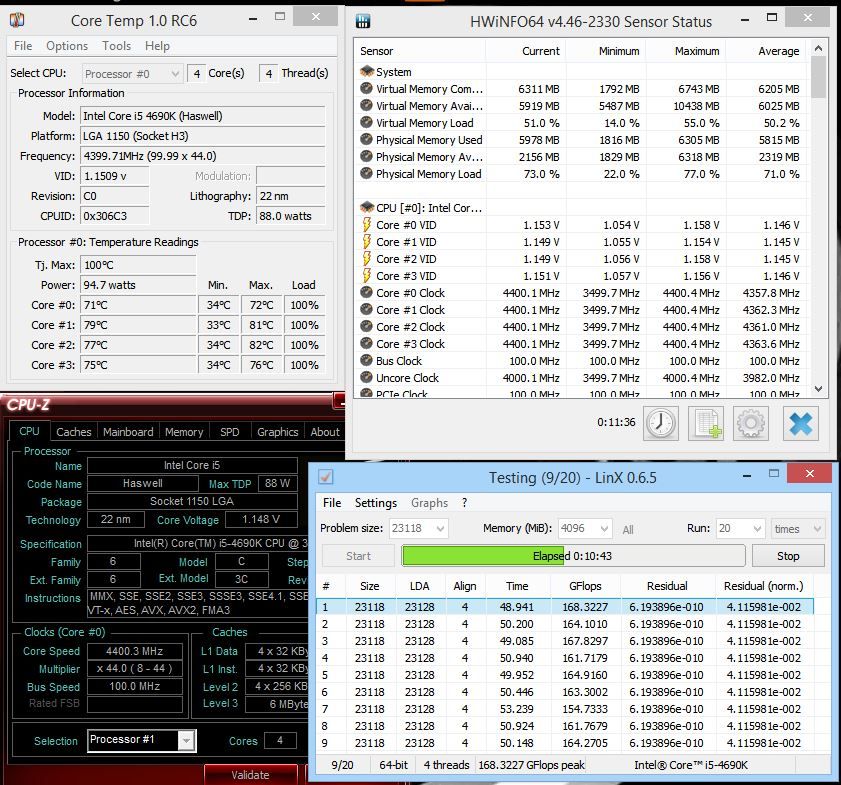Click the Bus Clock gauge icon

pyautogui.click(x=366, y=360)
